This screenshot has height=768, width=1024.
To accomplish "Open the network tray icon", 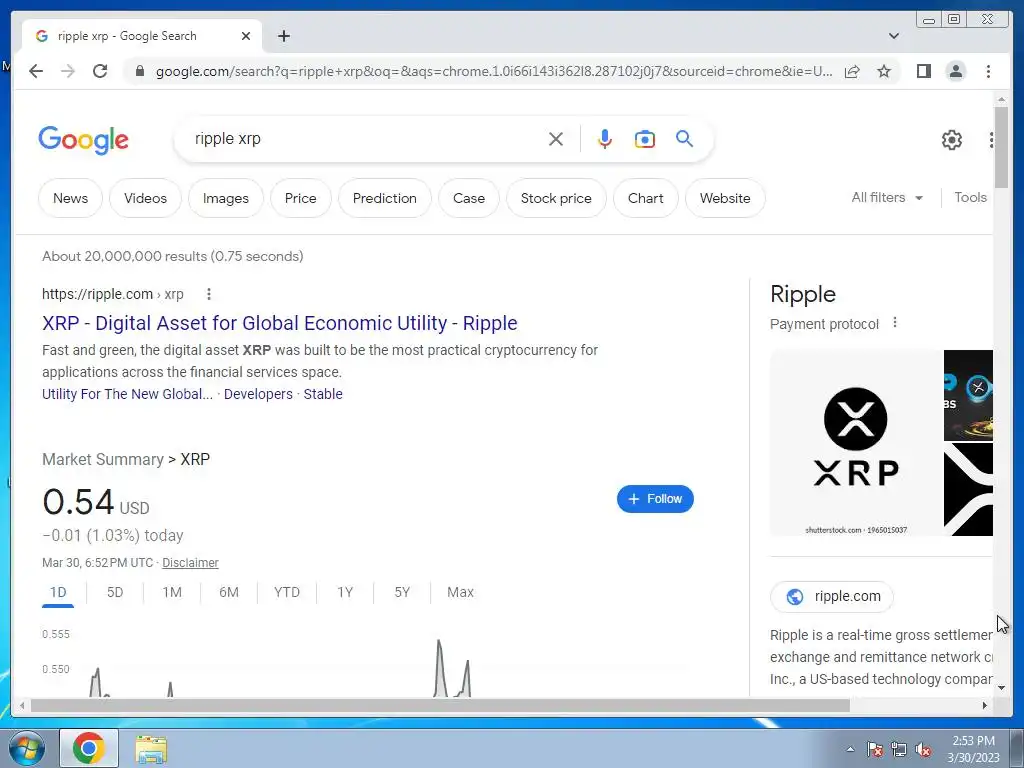I will [899, 749].
